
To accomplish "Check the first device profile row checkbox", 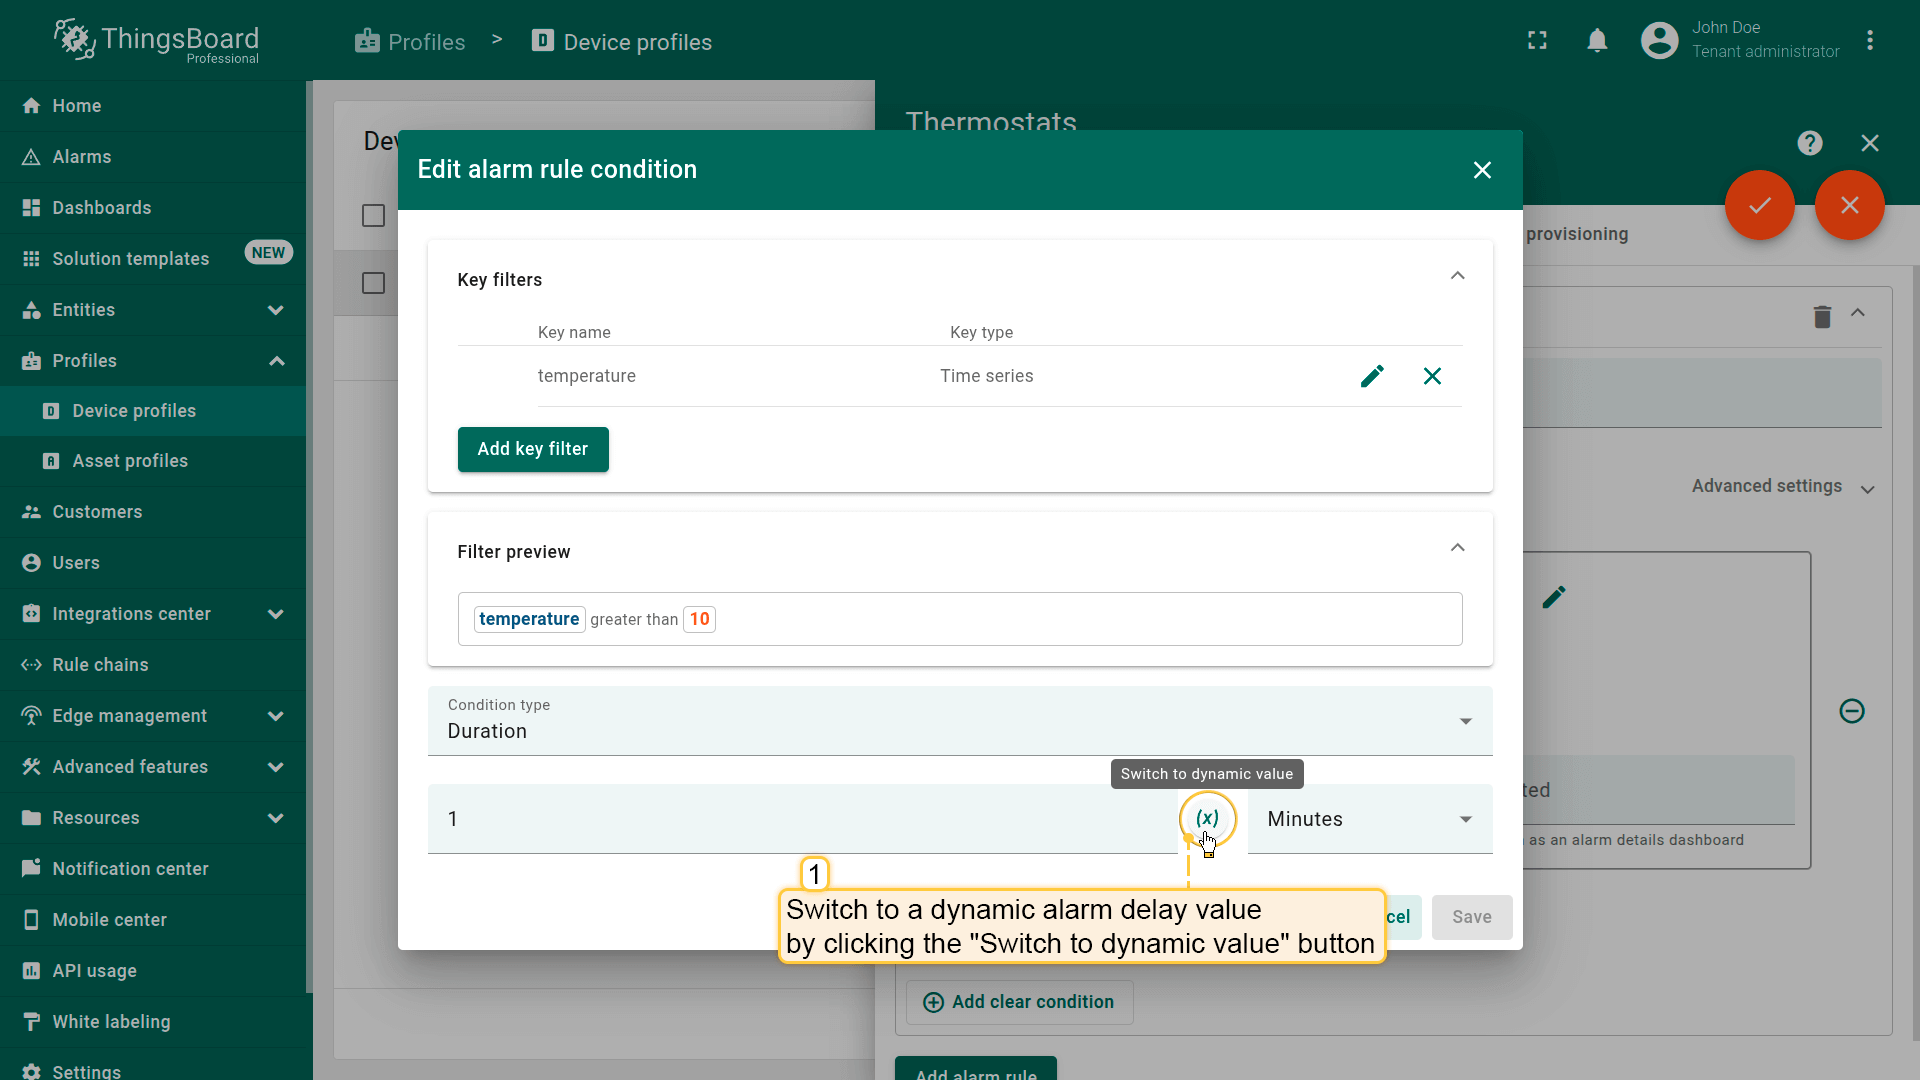I will coord(373,283).
